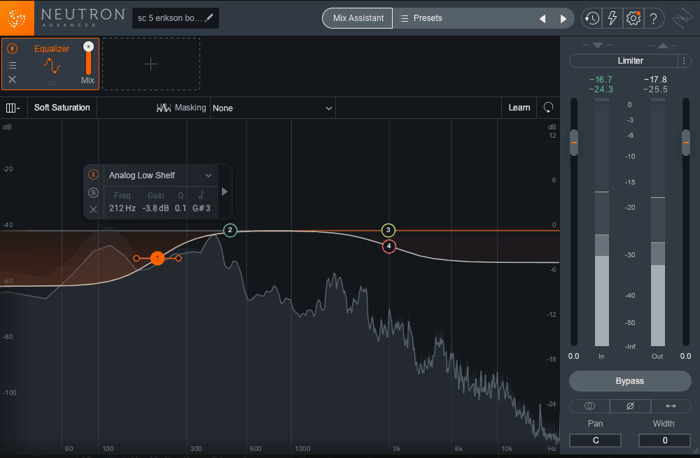The height and width of the screenshot is (458, 700).
Task: Remove the Equalizer module with X
Action: tap(12, 79)
